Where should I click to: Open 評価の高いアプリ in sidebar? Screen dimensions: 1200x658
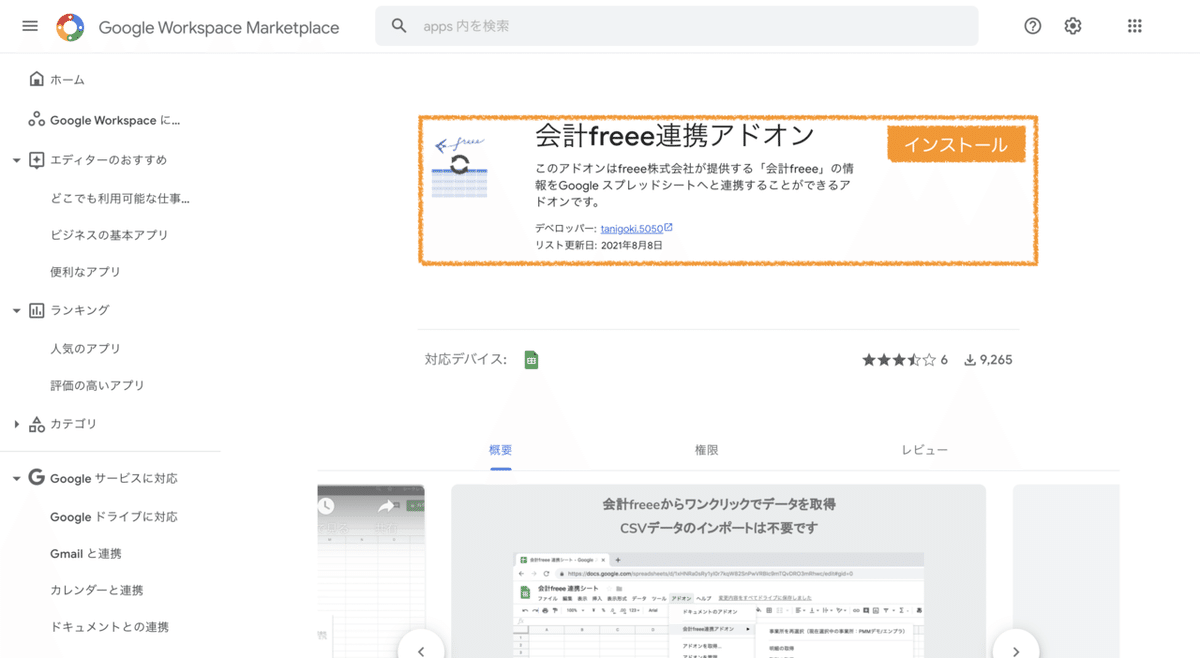97,385
